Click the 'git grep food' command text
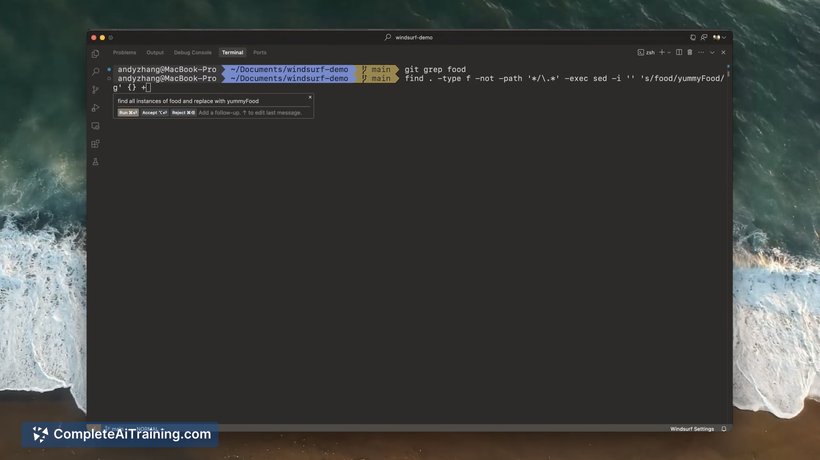This screenshot has height=460, width=820. pos(435,69)
